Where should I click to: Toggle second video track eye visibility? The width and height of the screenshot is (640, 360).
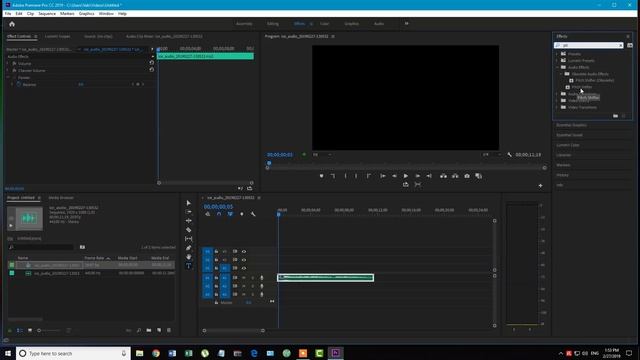(244, 260)
